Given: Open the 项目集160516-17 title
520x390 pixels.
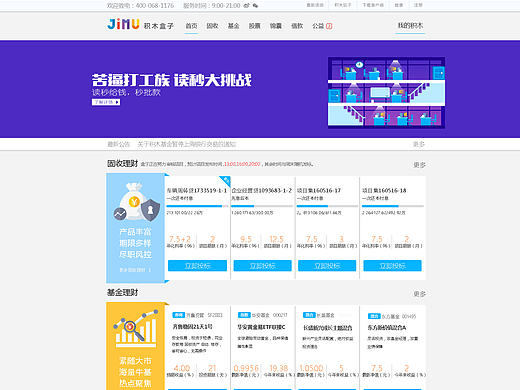Looking at the screenshot, I should point(319,191).
